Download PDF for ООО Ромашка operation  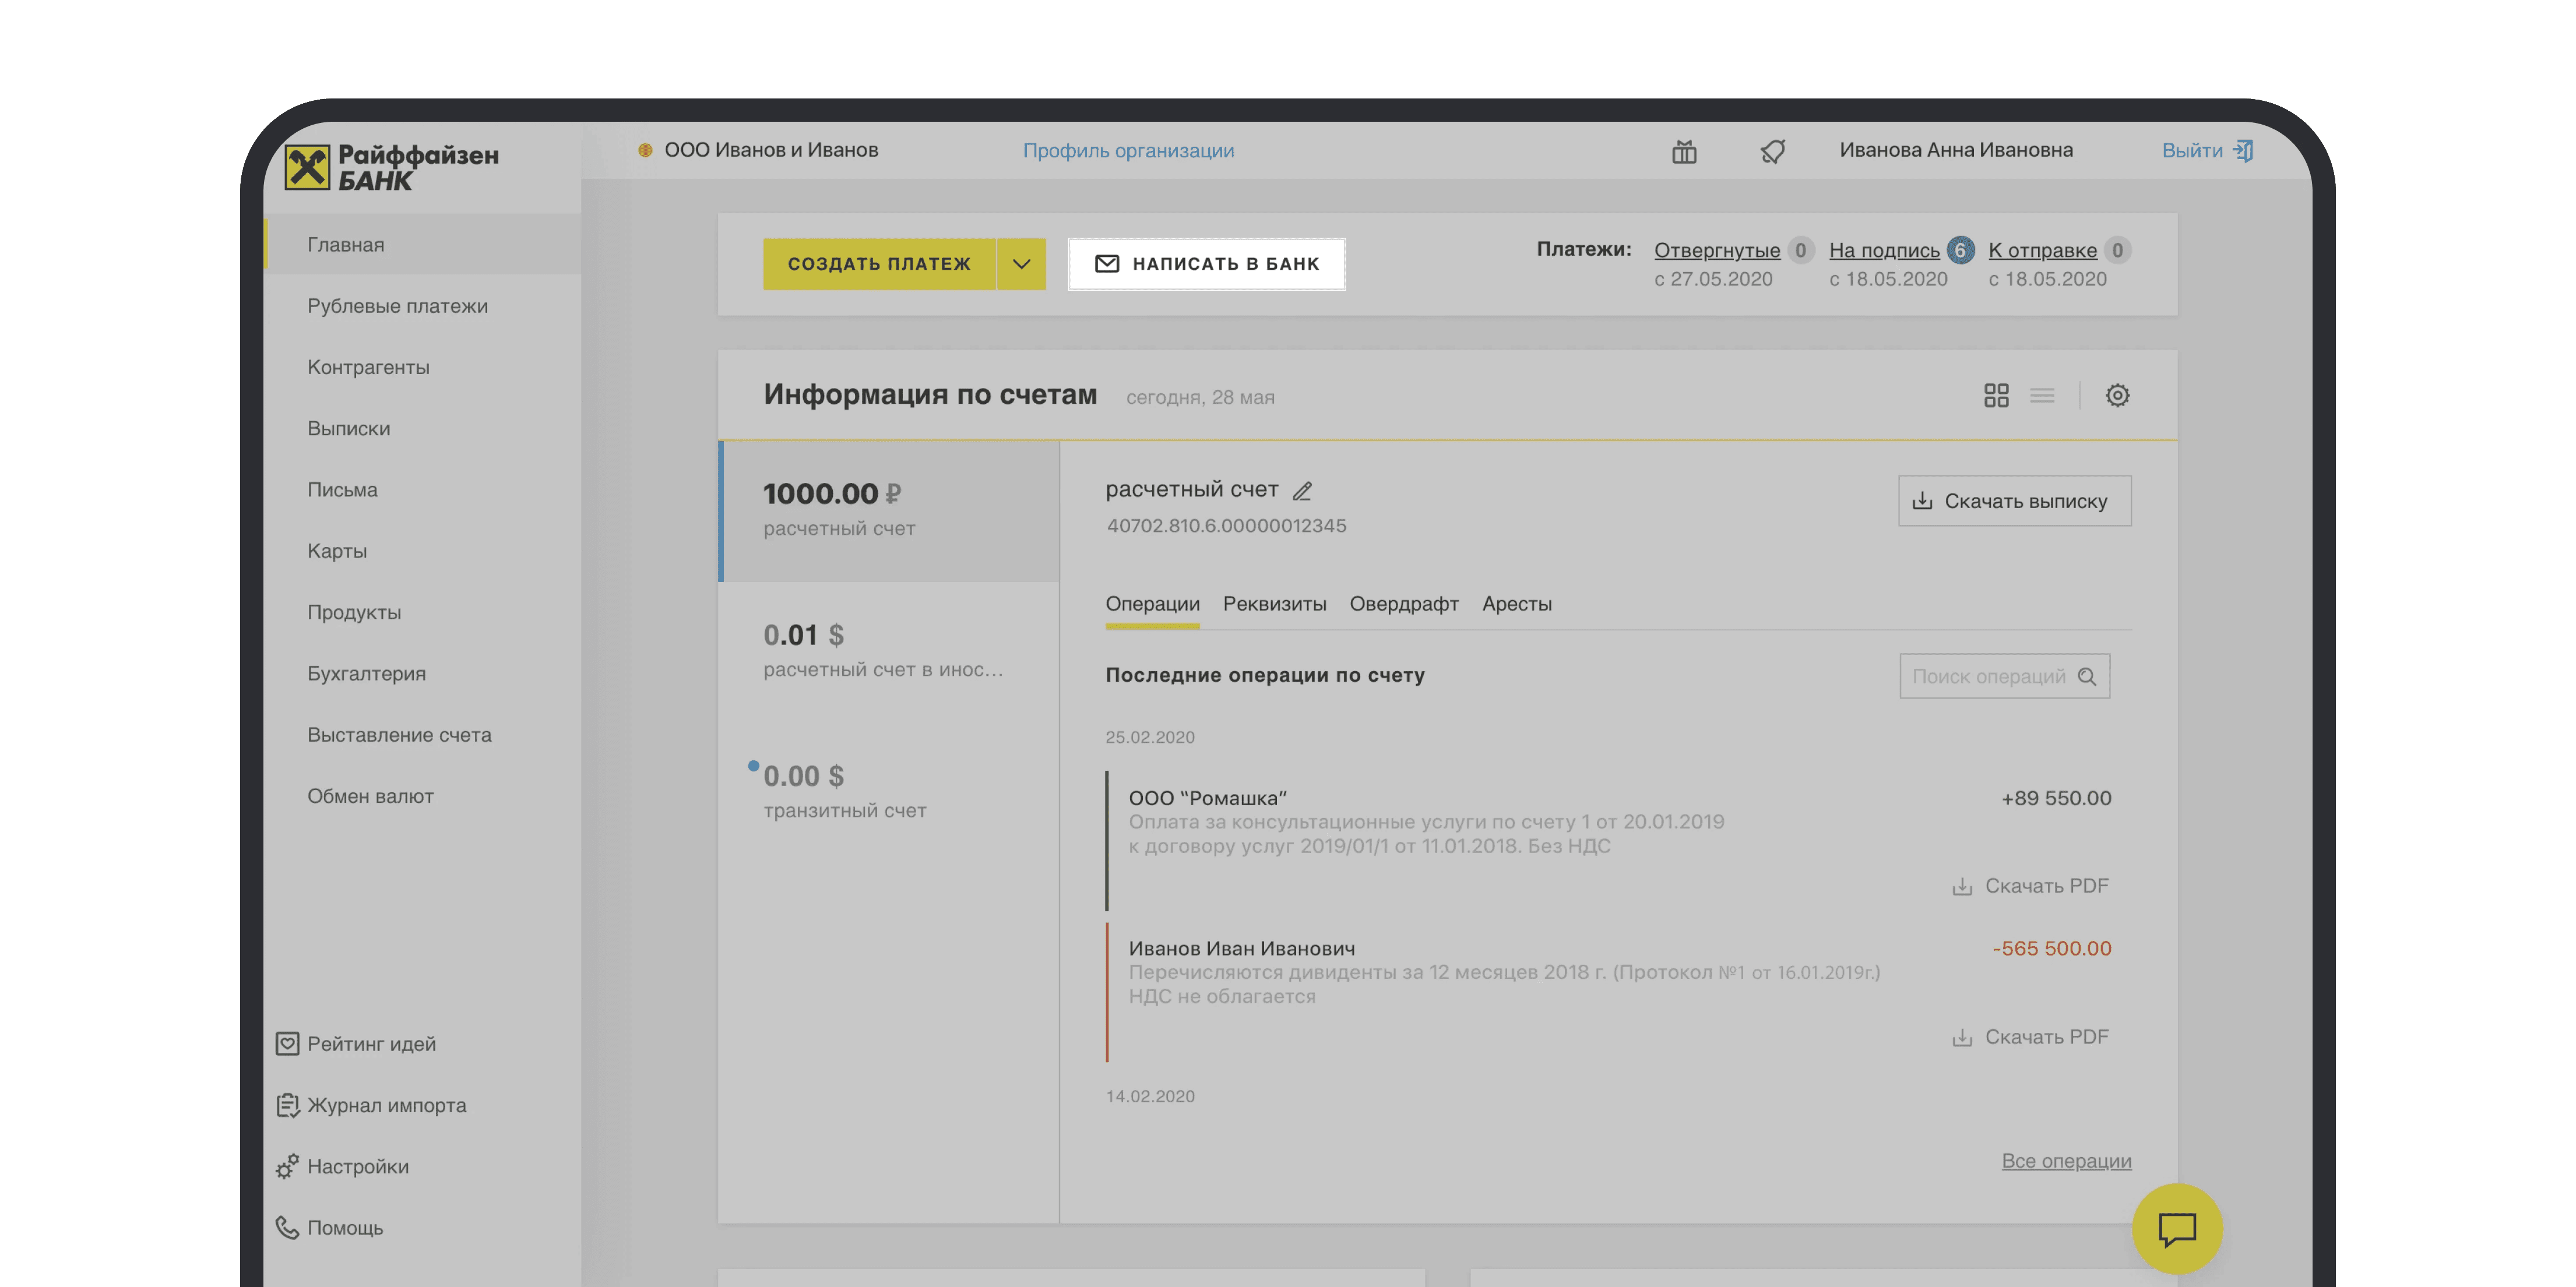2031,886
